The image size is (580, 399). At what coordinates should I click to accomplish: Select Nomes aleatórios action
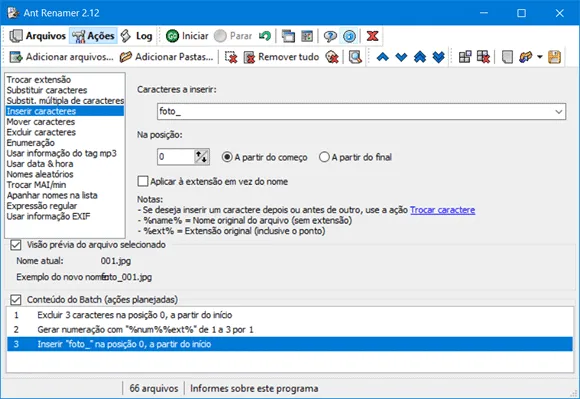coord(65,174)
